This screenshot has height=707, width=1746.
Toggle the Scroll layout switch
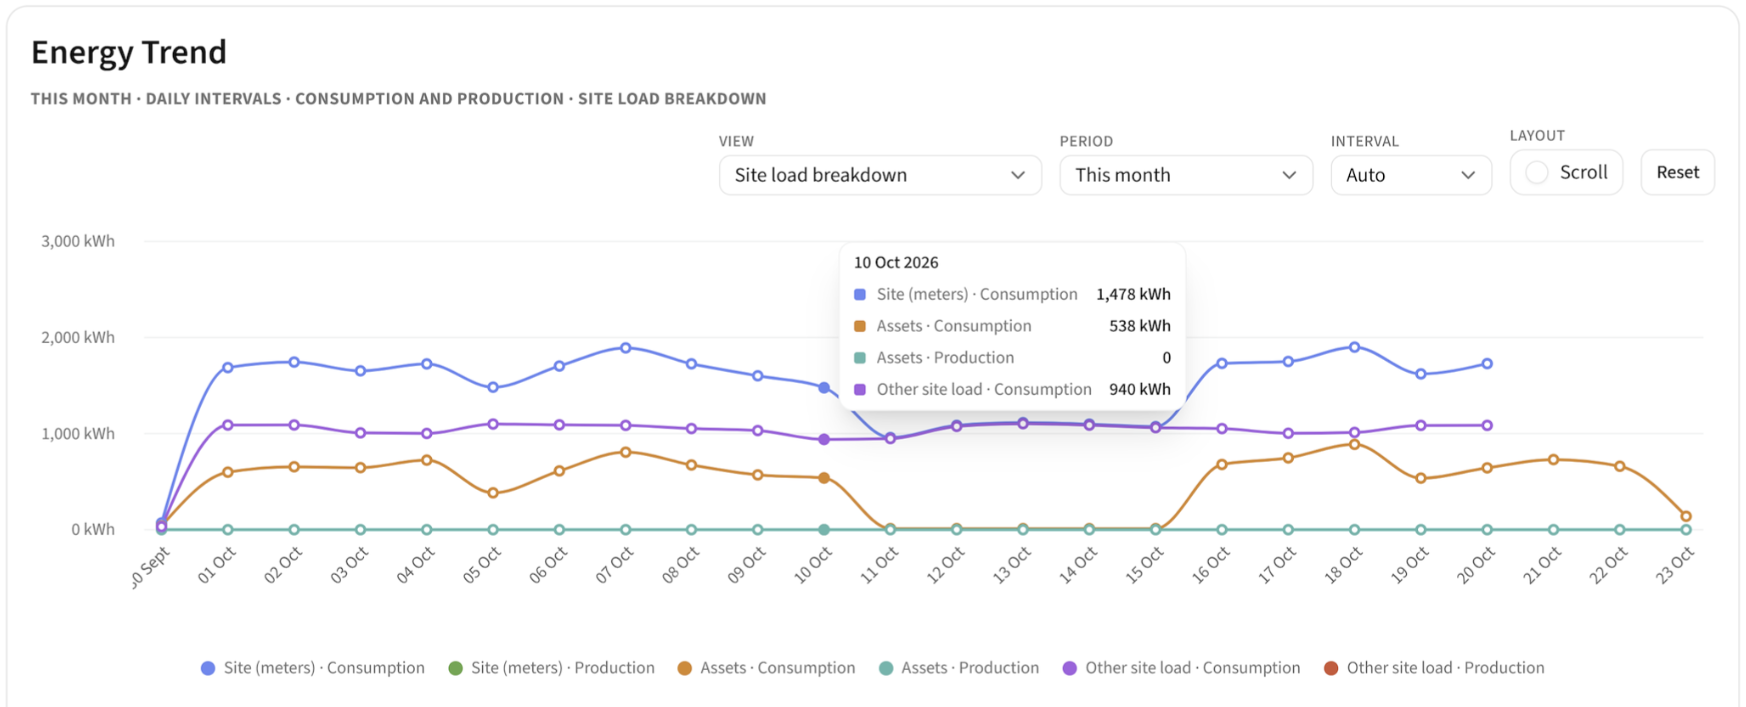coord(1566,172)
